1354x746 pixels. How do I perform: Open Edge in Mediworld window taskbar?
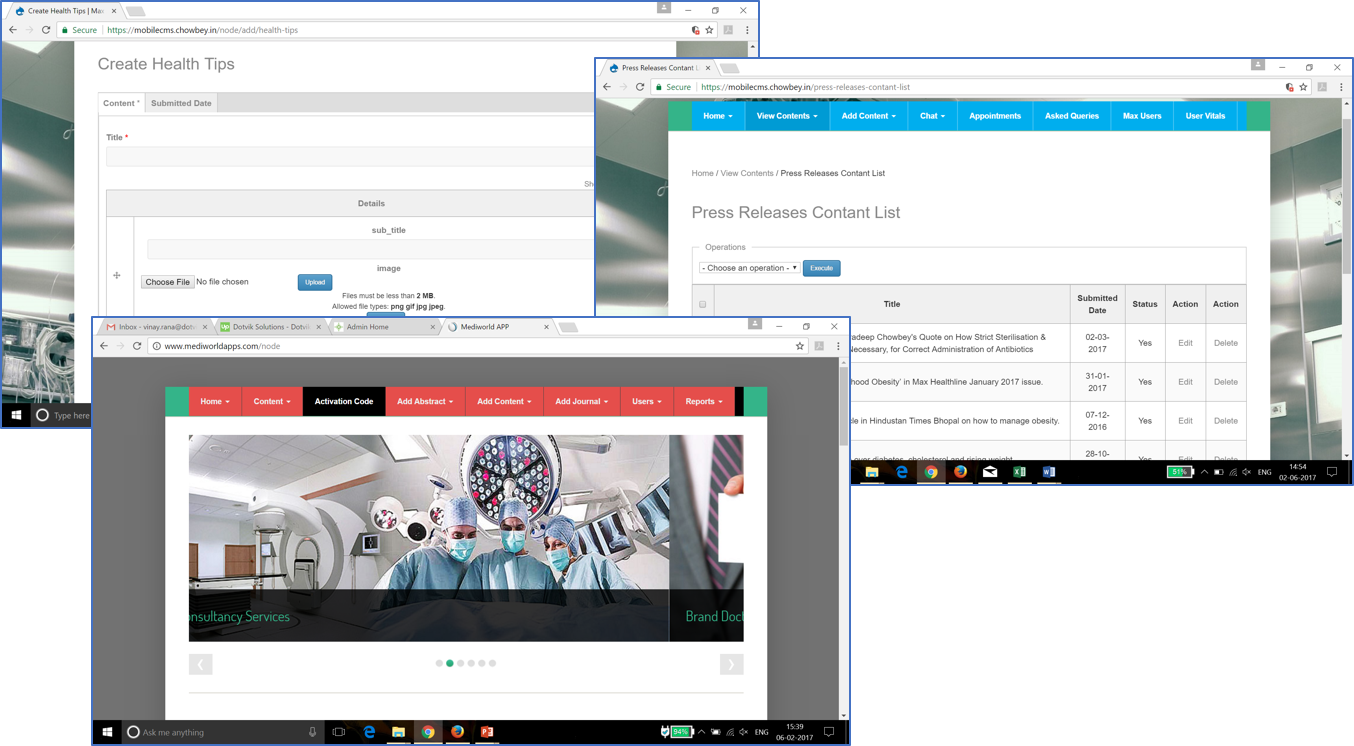point(369,732)
